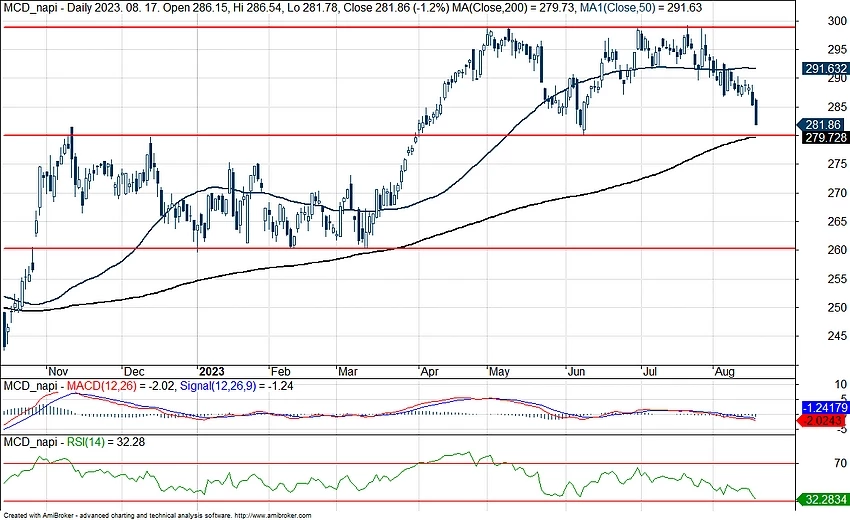Click the Jul label on time axis

coord(649,372)
